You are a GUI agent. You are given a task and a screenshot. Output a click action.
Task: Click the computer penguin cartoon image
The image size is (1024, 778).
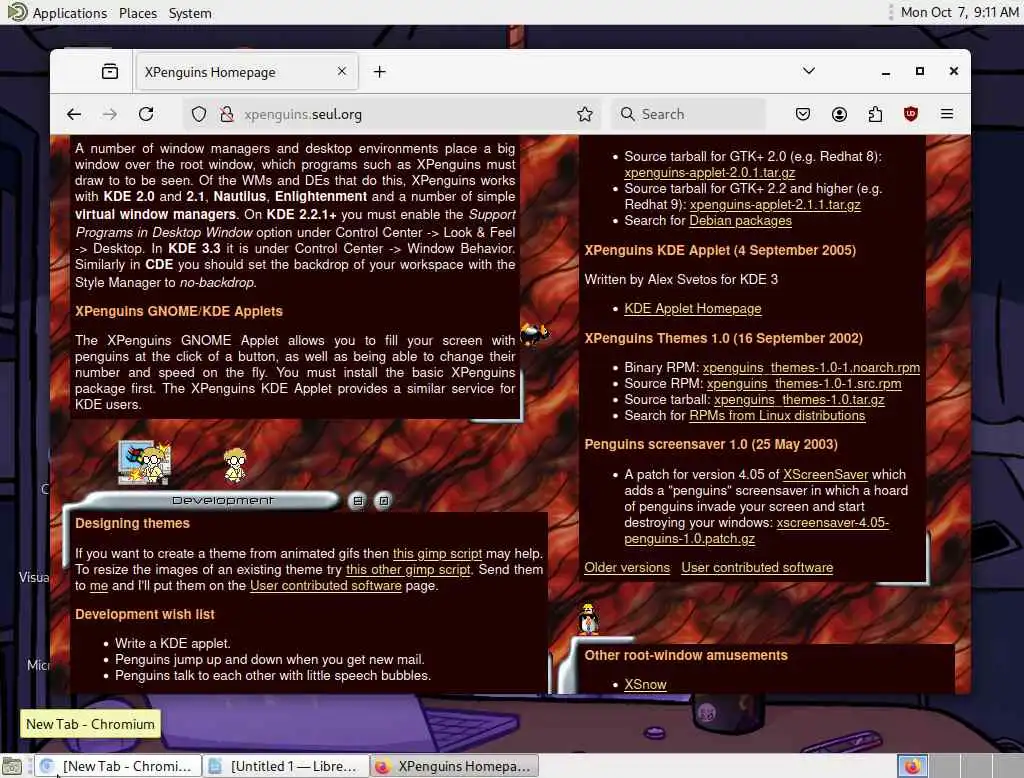[144, 462]
